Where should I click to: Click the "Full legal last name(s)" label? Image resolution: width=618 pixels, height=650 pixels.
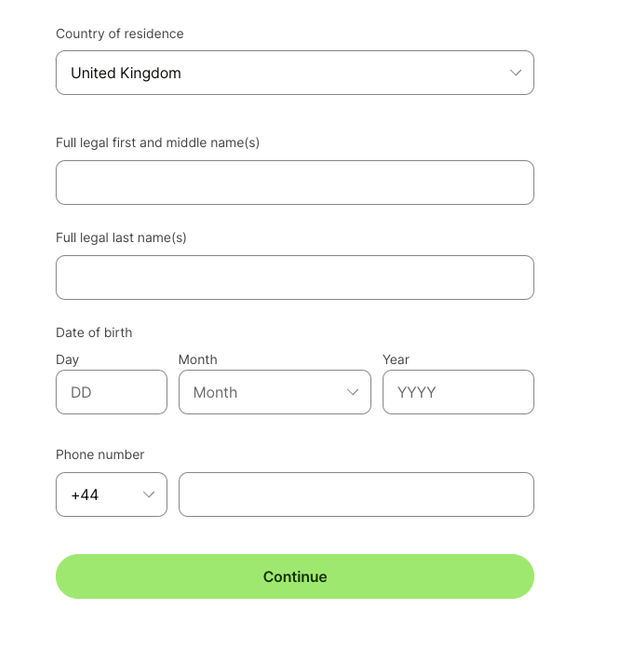121,238
